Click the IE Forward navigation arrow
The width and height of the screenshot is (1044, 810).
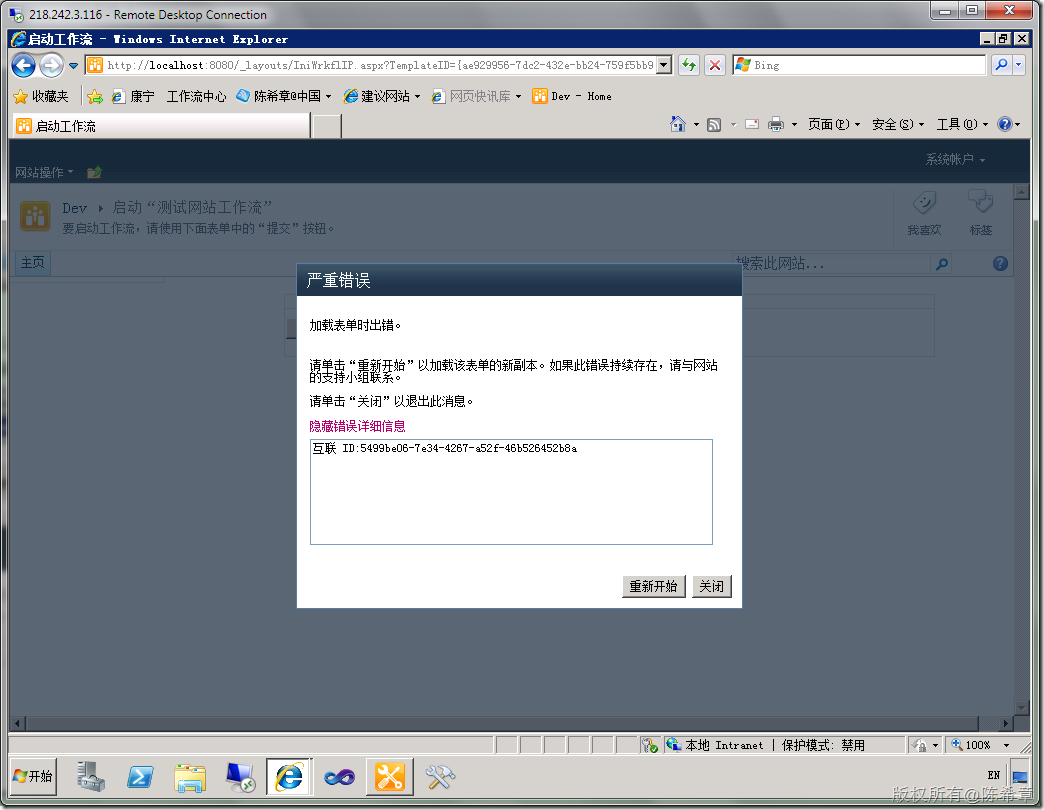click(x=51, y=65)
